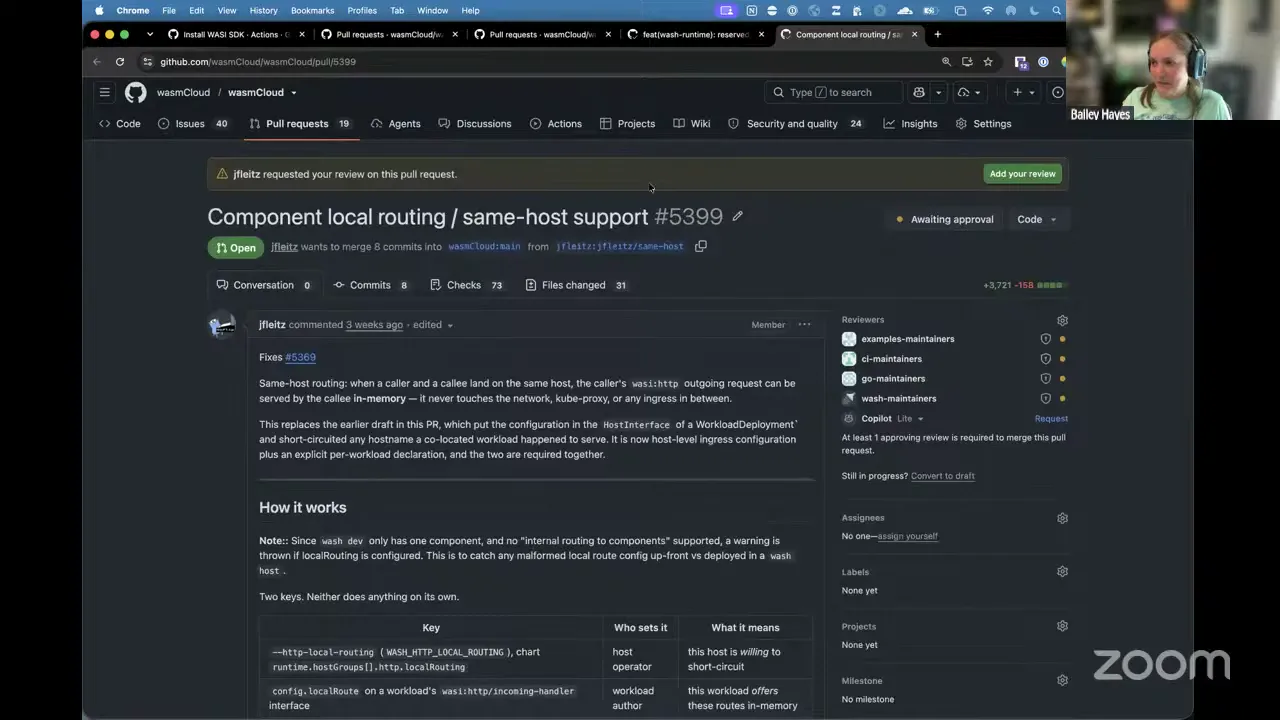Viewport: 1280px width, 720px height.
Task: Select the Conversation tab
Action: click(x=264, y=285)
